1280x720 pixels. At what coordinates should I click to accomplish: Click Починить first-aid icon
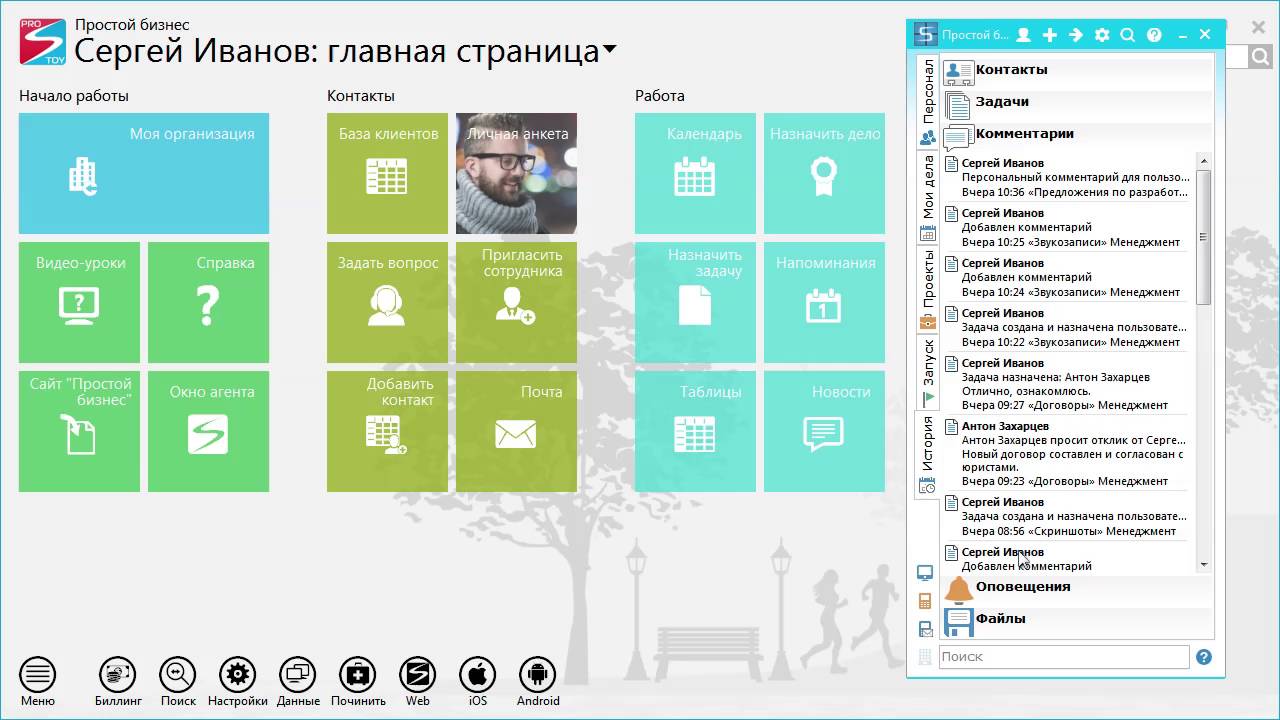coord(358,675)
